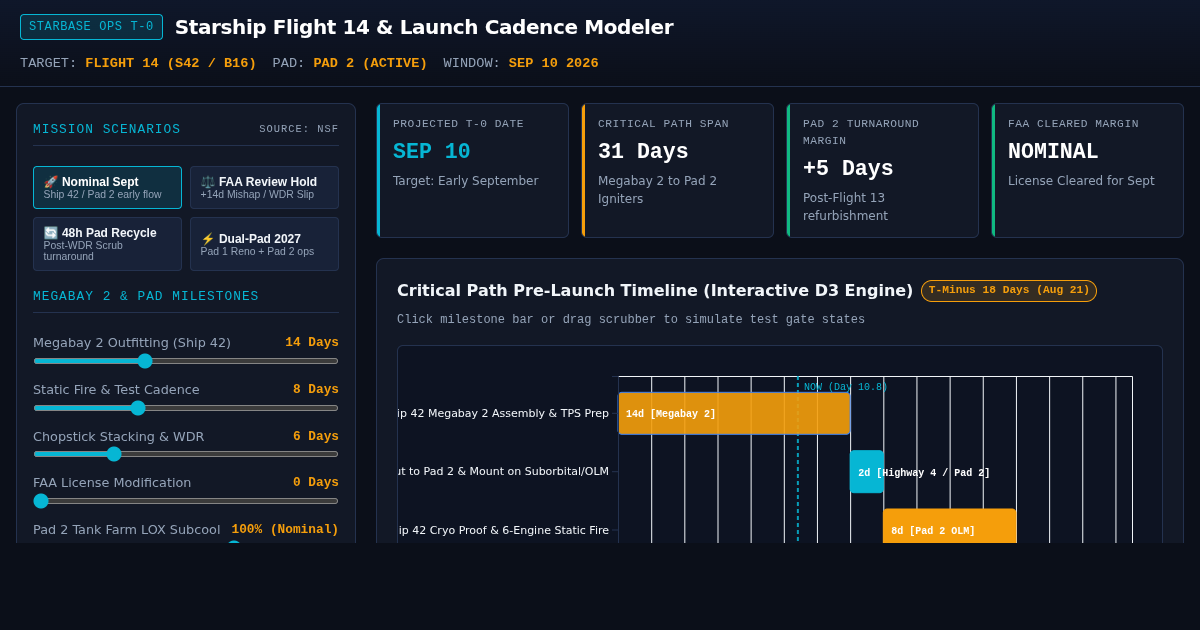This screenshot has width=1200, height=630.
Task: Click the 6 Days stacking value
Action: (x=316, y=436)
